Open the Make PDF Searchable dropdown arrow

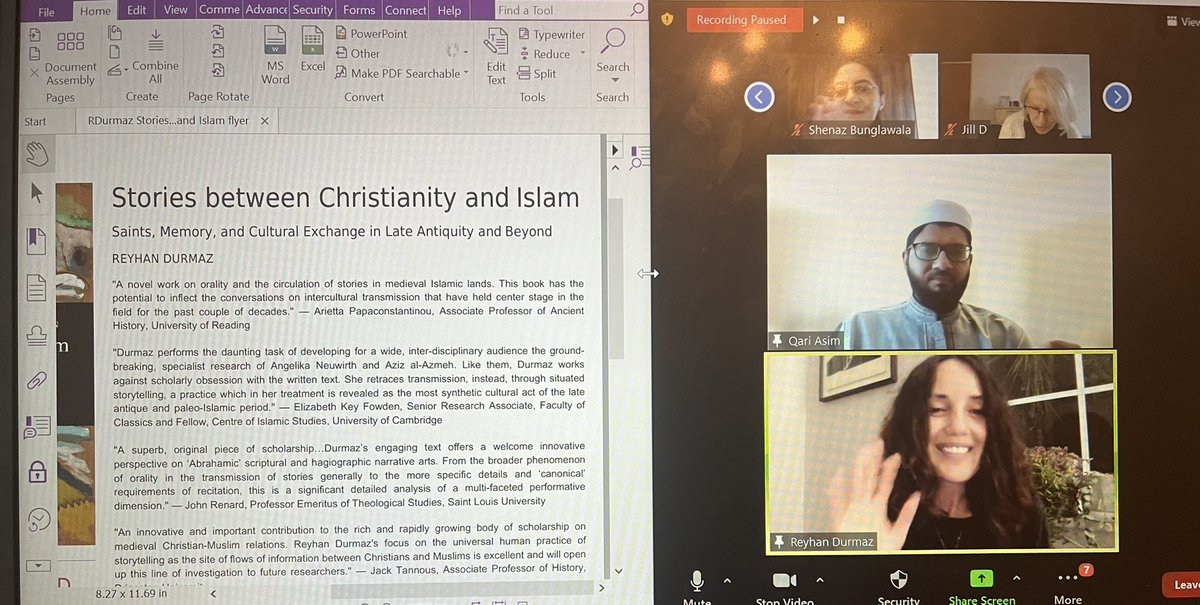pyautogui.click(x=467, y=73)
